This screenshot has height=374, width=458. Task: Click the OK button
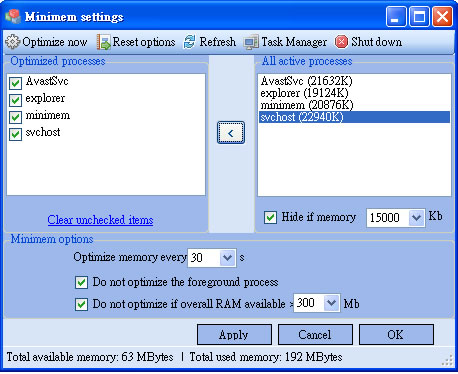pyautogui.click(x=396, y=335)
